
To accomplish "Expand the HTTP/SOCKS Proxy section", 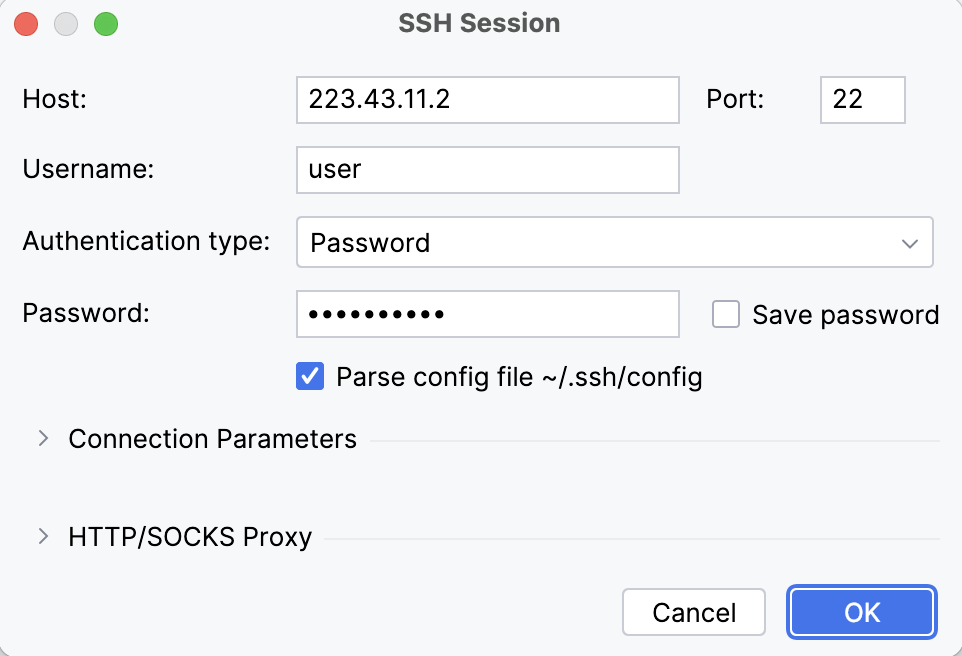I will click(x=187, y=536).
